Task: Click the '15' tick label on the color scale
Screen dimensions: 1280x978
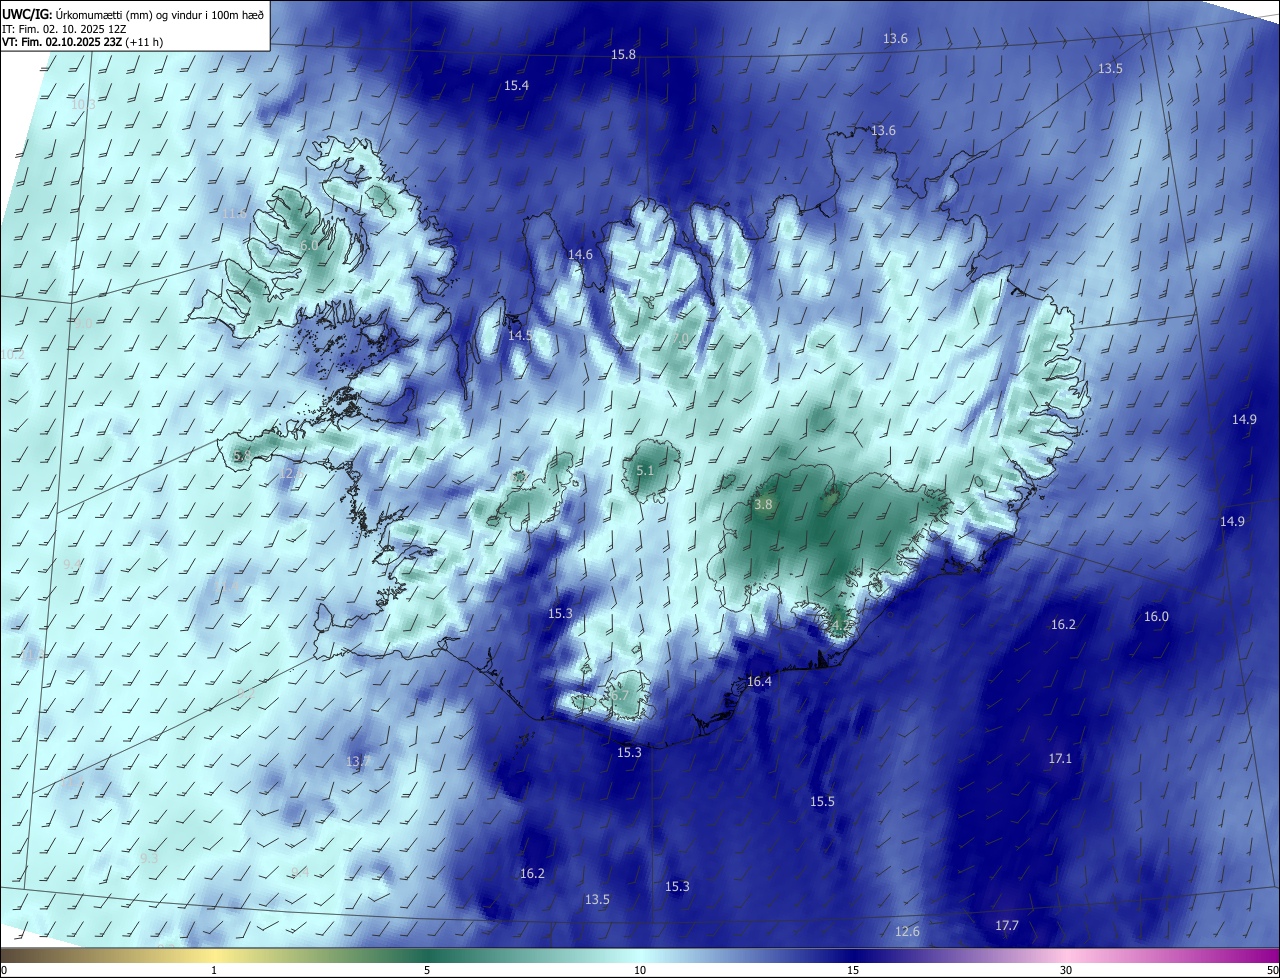Action: [x=853, y=971]
